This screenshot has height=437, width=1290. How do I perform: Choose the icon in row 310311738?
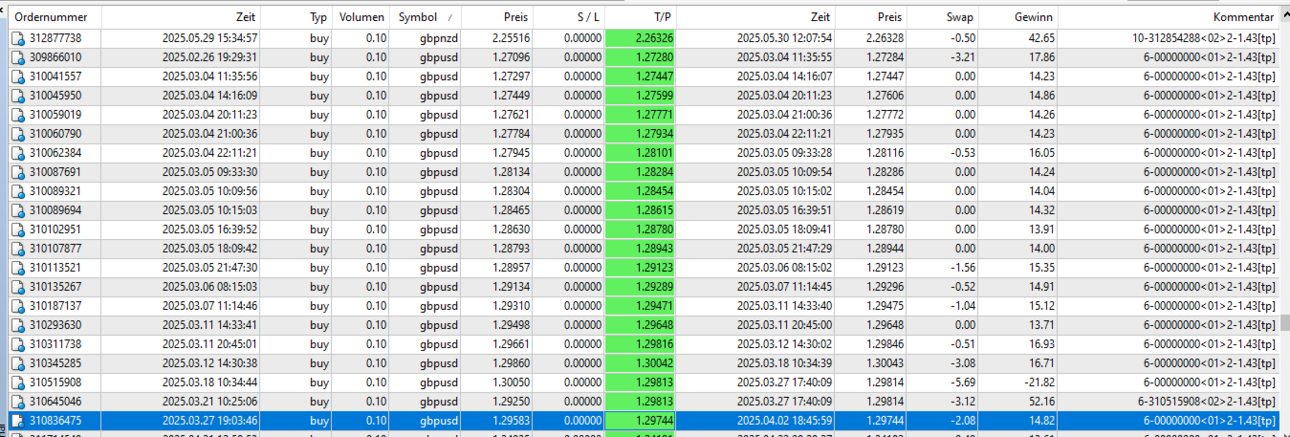pyautogui.click(x=18, y=344)
